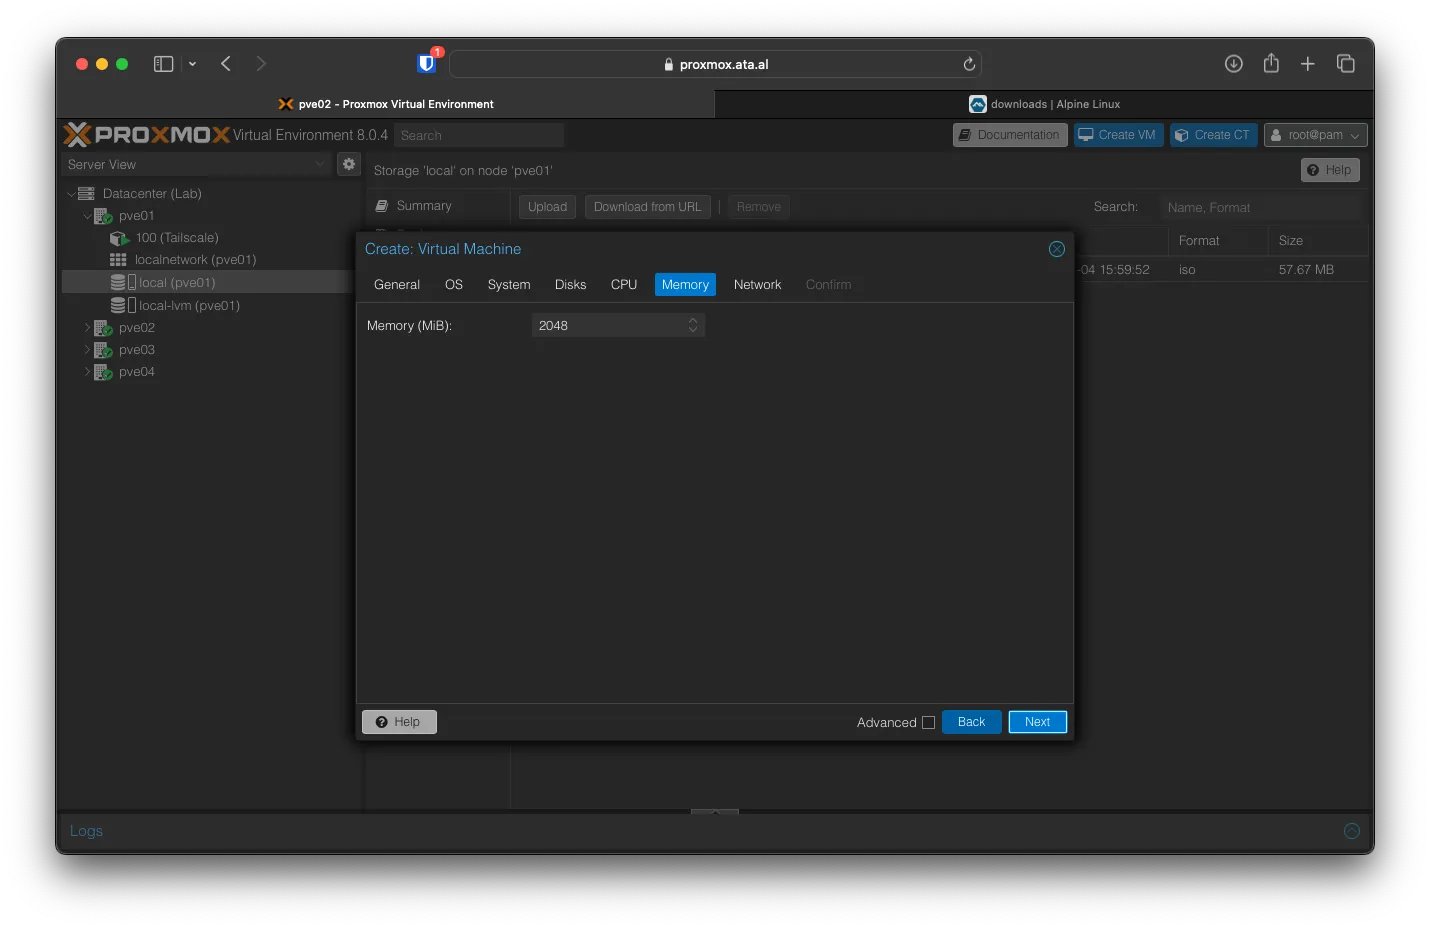Click Create CT button
This screenshot has width=1430, height=928.
[x=1214, y=135]
